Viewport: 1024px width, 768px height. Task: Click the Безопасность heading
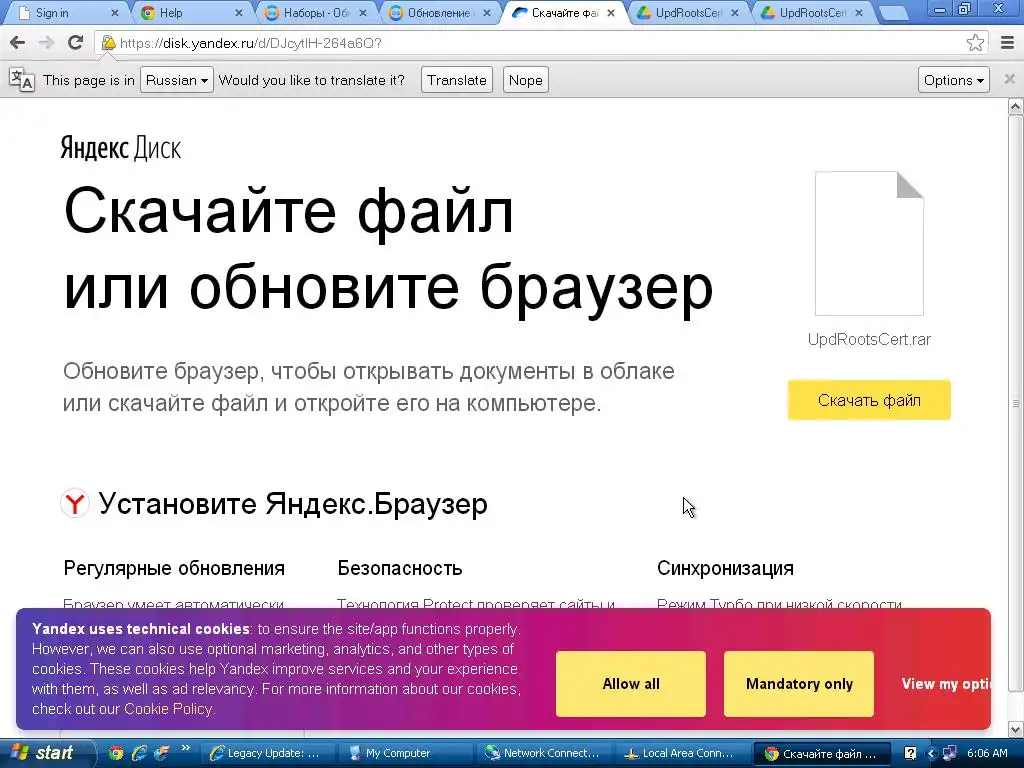(x=400, y=568)
